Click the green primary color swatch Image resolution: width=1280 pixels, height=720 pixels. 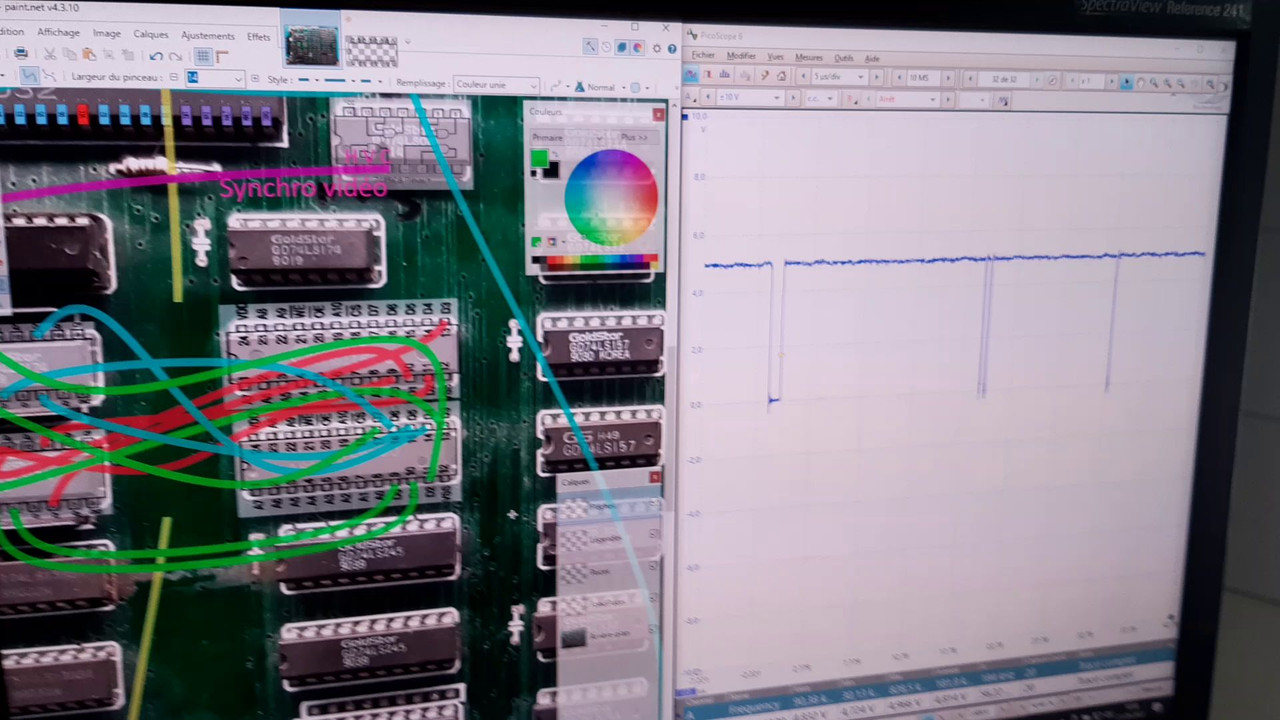click(540, 158)
